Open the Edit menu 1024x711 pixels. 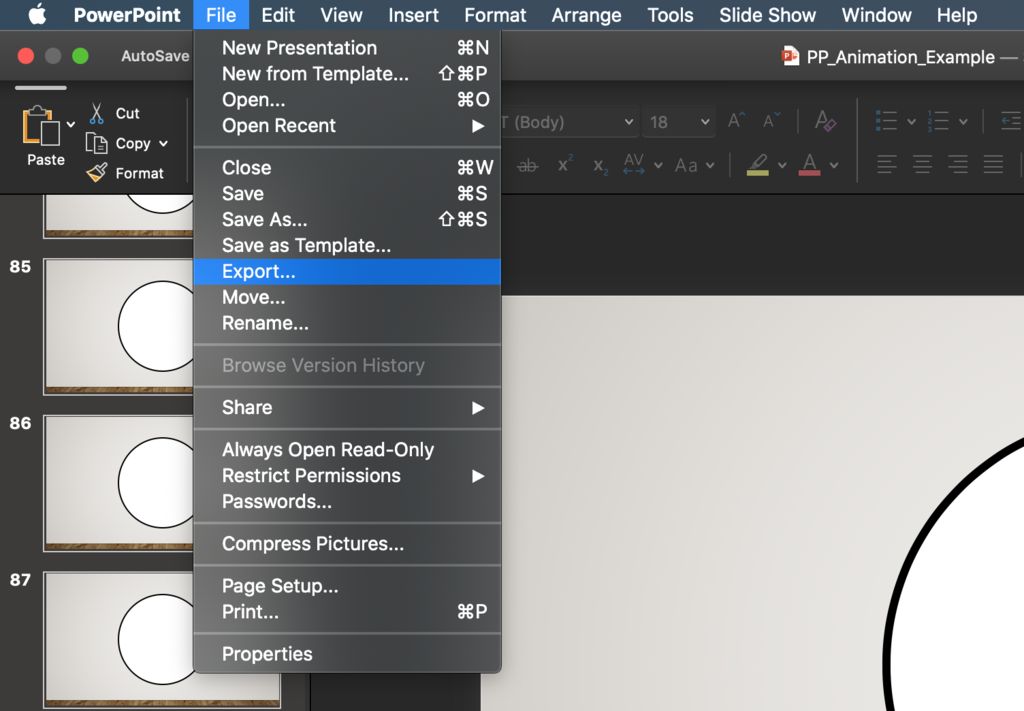278,14
